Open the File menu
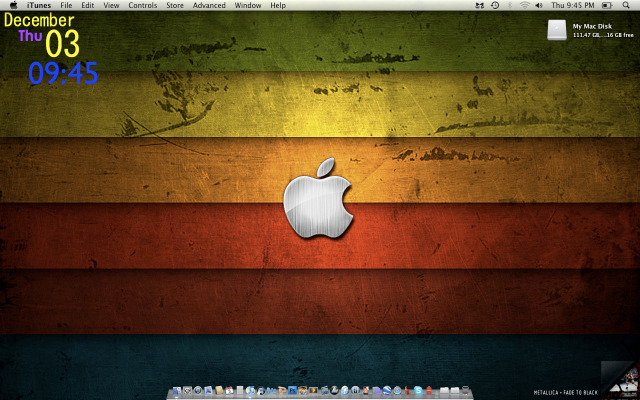The height and width of the screenshot is (400, 640). pyautogui.click(x=66, y=5)
